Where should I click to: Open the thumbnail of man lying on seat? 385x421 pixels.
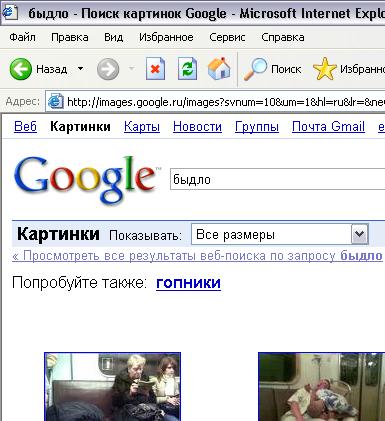pyautogui.click(x=322, y=386)
